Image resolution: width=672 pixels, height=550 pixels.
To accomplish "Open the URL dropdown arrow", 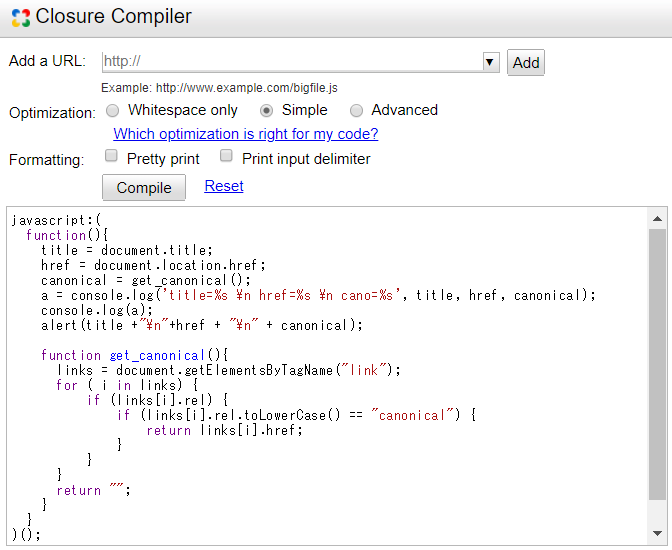I will coord(490,62).
